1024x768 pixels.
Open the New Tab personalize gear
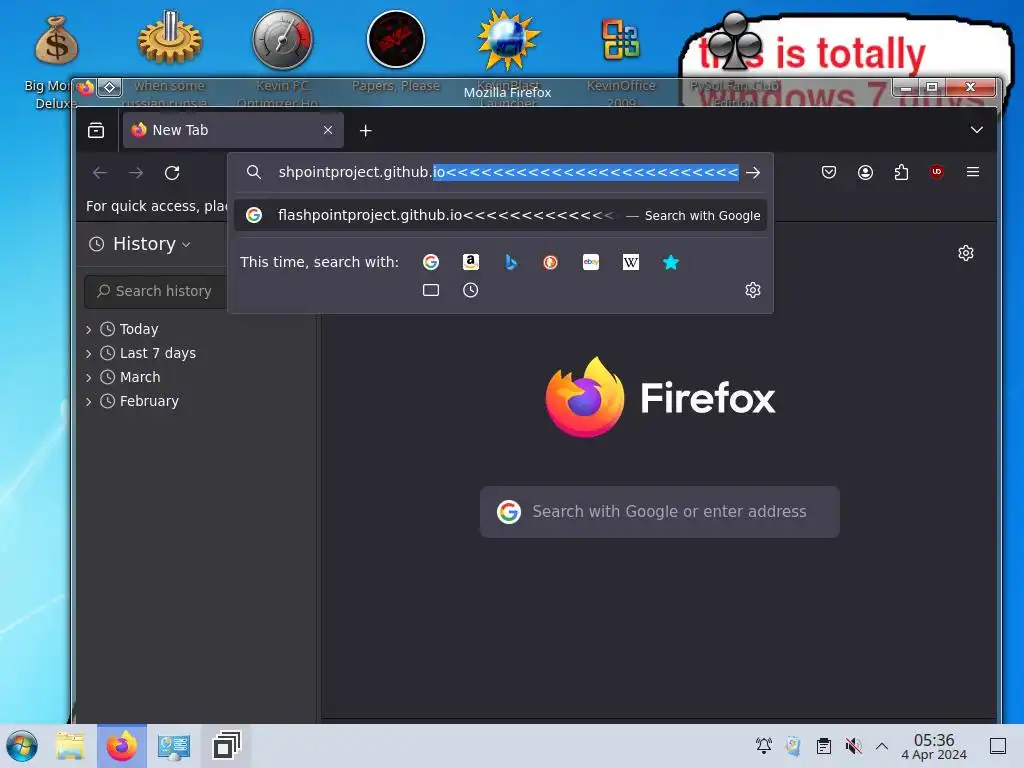966,253
